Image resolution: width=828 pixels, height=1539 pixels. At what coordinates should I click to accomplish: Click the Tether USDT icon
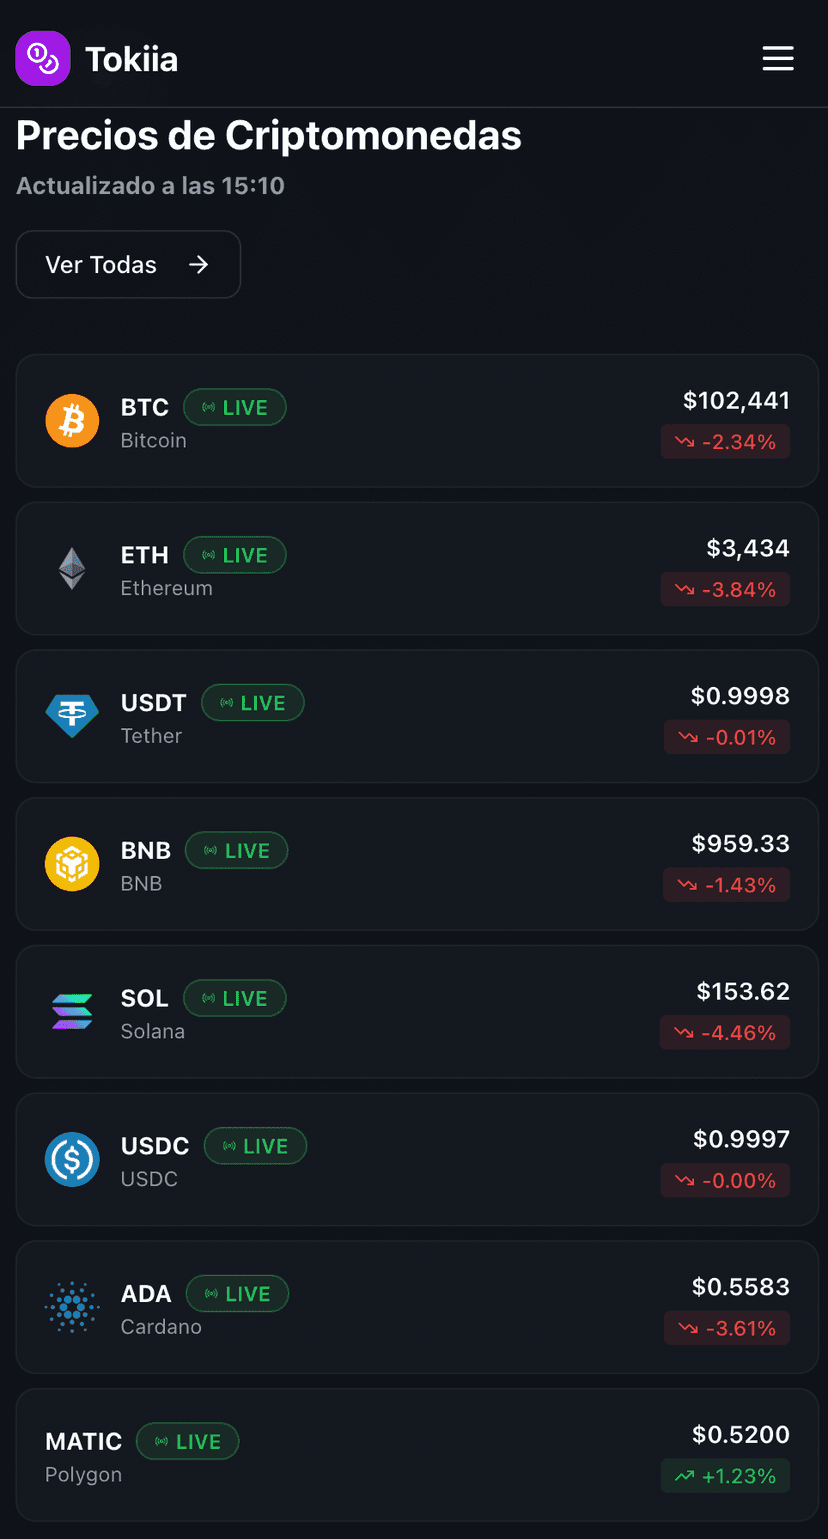(72, 716)
